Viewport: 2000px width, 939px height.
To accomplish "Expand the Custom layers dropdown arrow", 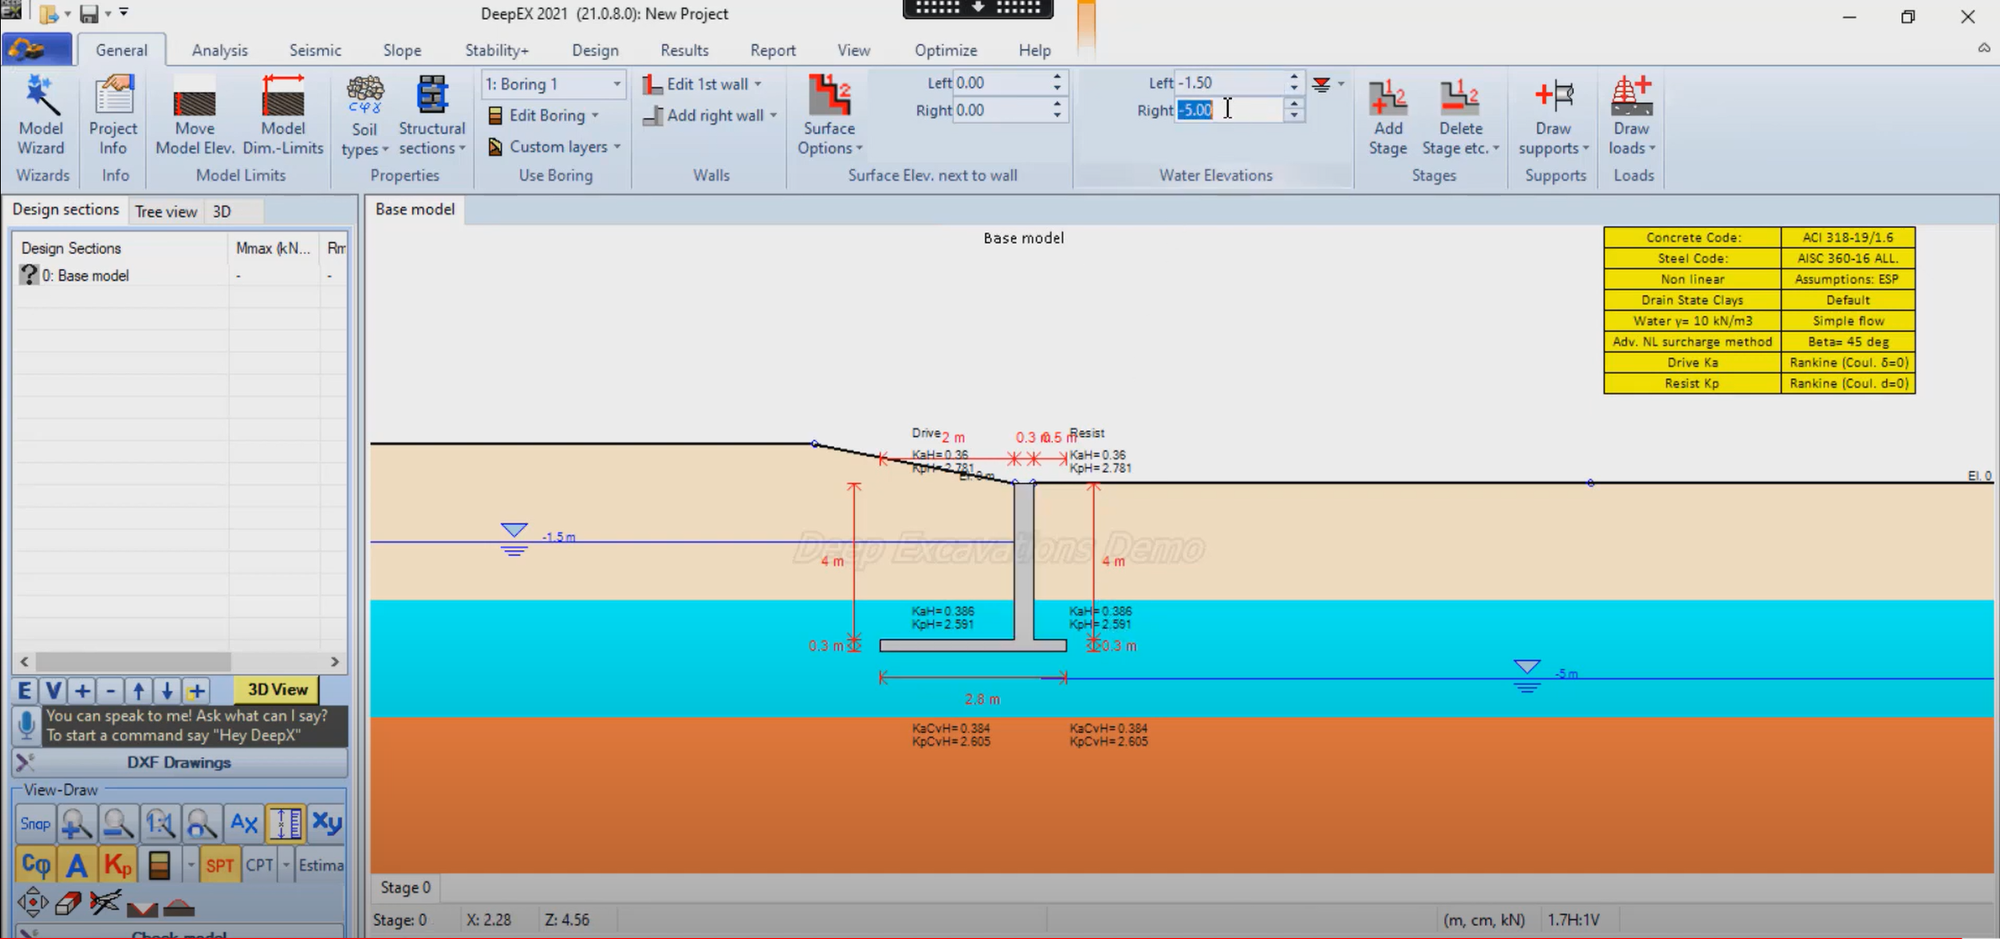I will tap(617, 147).
